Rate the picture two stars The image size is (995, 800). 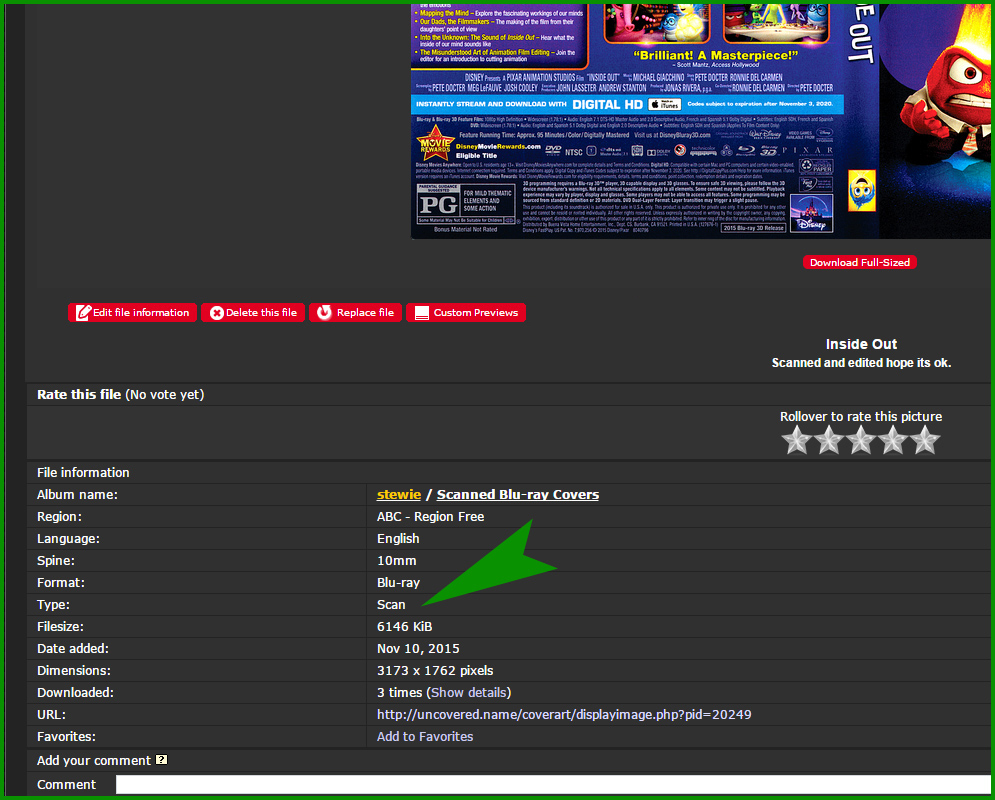tap(828, 440)
